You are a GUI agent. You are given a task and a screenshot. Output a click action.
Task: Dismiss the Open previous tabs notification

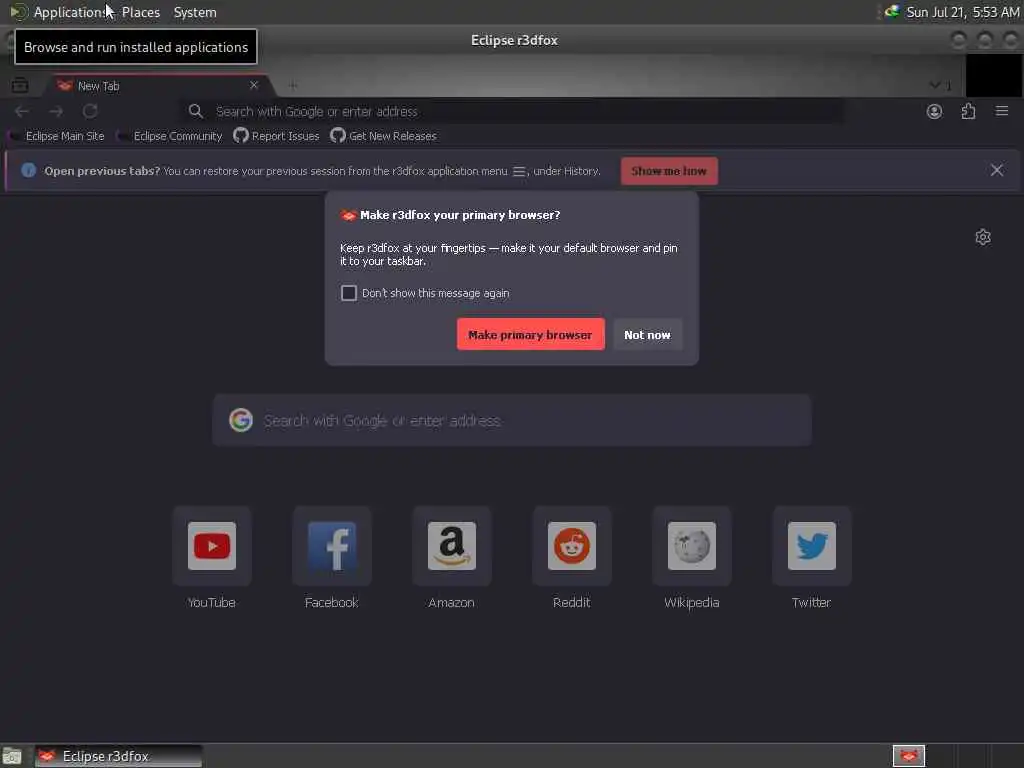997,170
